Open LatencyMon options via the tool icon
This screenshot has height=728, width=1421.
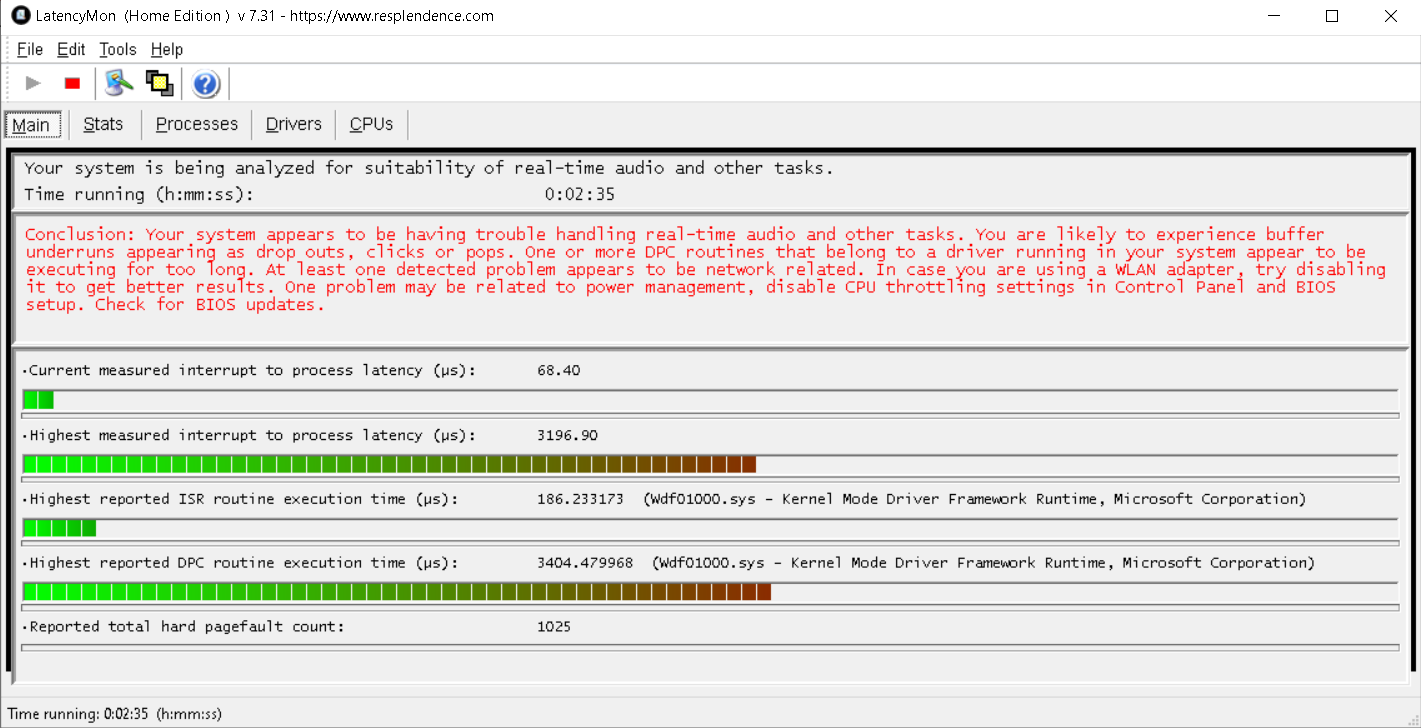(x=118, y=83)
